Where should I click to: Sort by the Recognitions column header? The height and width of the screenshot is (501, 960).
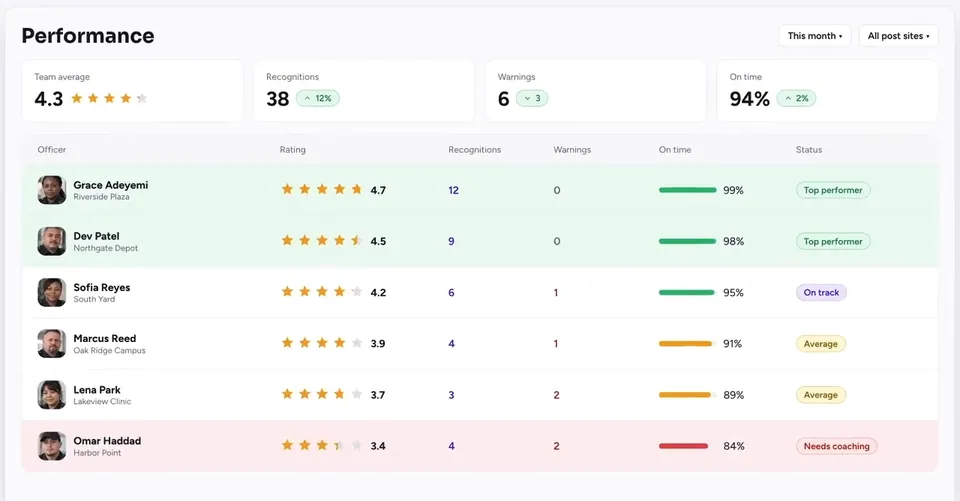474,149
